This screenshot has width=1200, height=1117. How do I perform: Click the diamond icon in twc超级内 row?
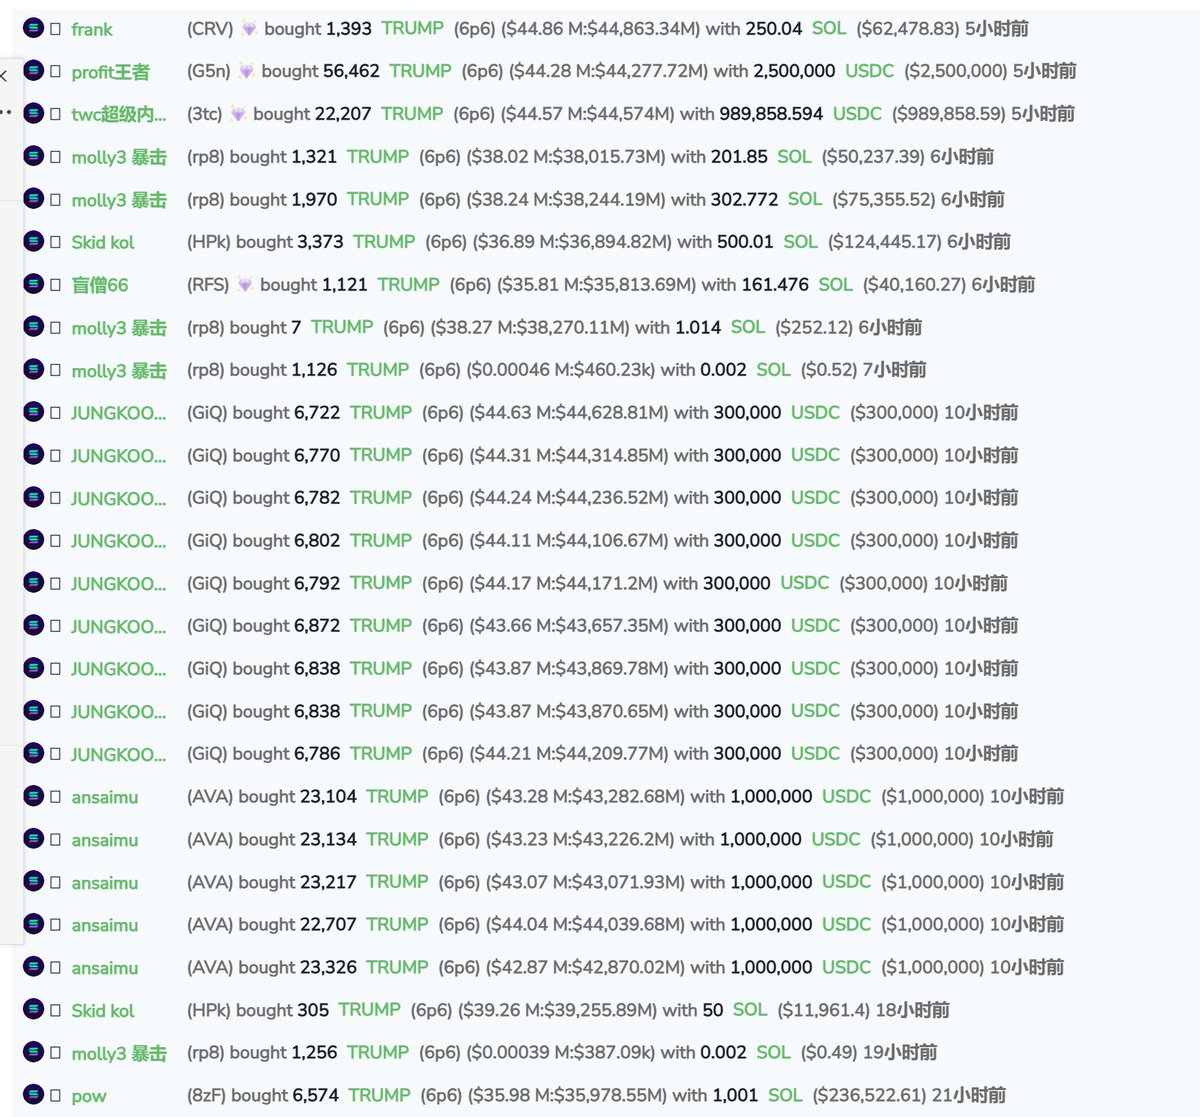tap(238, 114)
